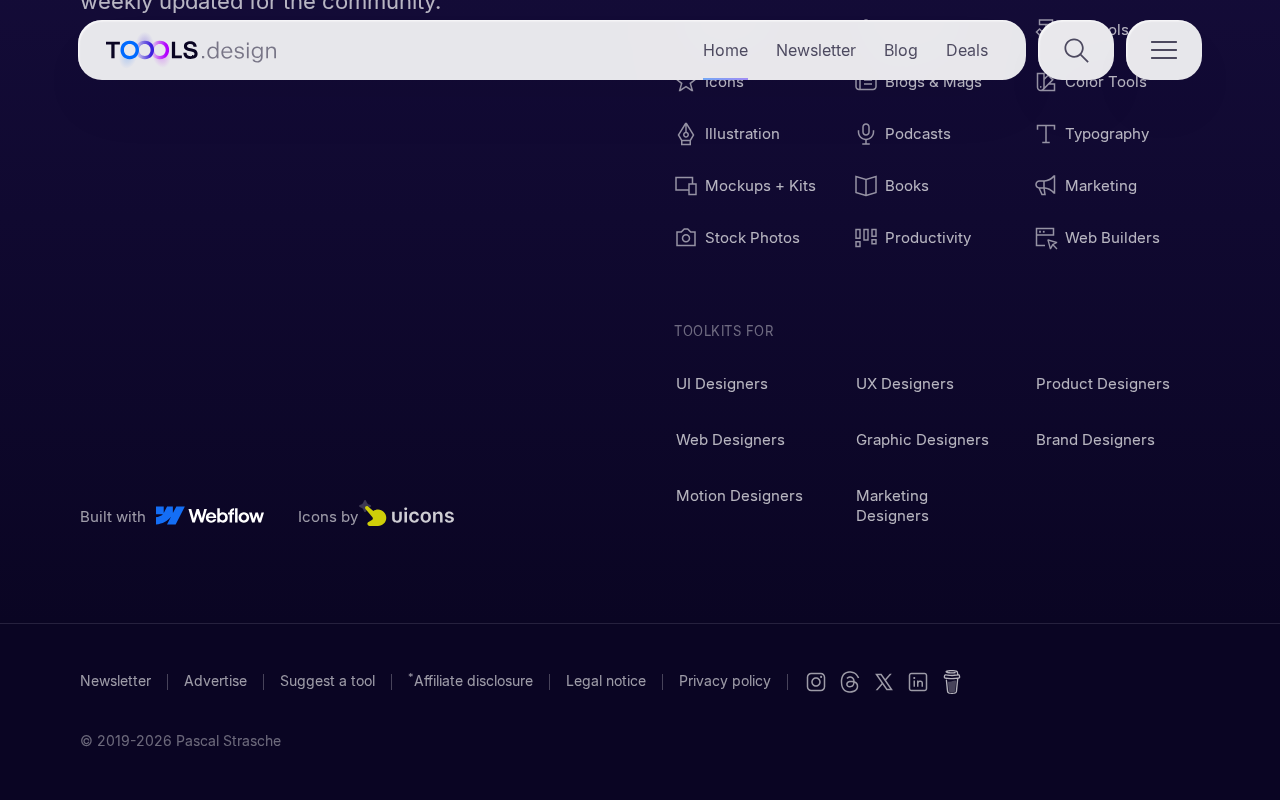Screen dimensions: 1280x800
Task: Click the Affiliate disclosure footer link
Action: [470, 681]
